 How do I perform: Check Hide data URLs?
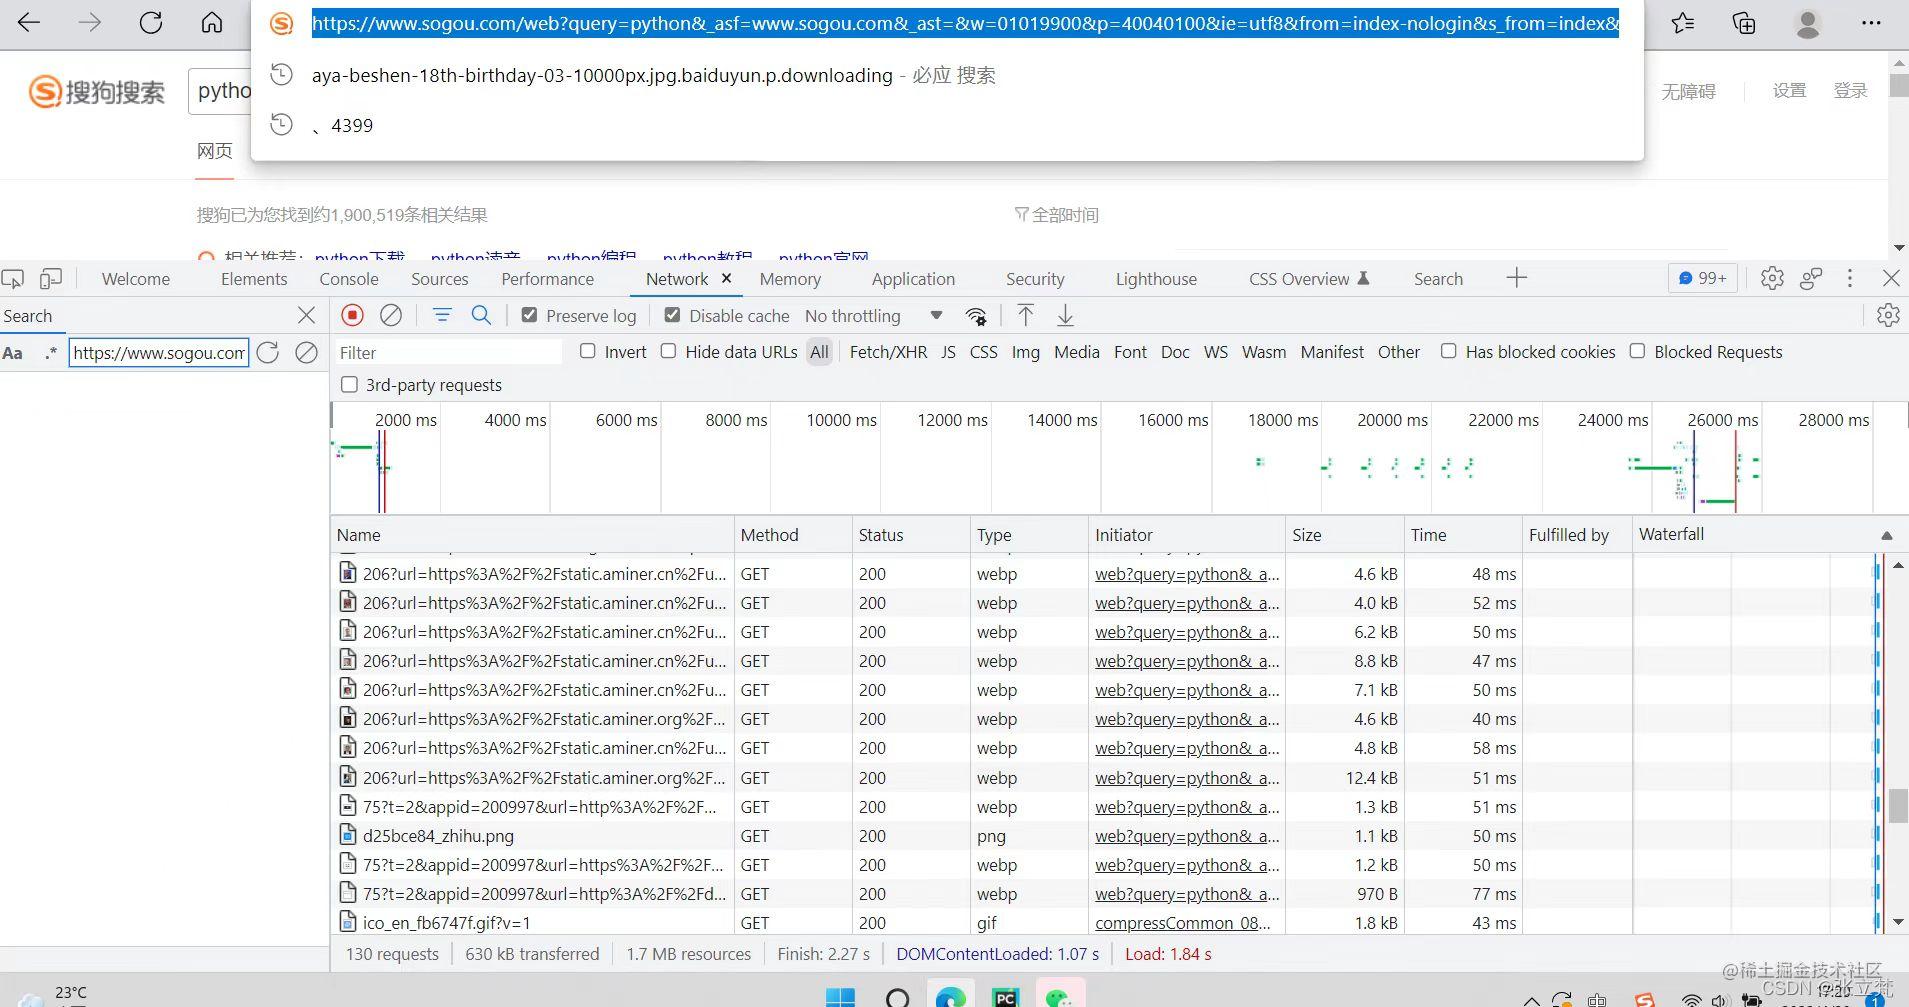pyautogui.click(x=668, y=351)
